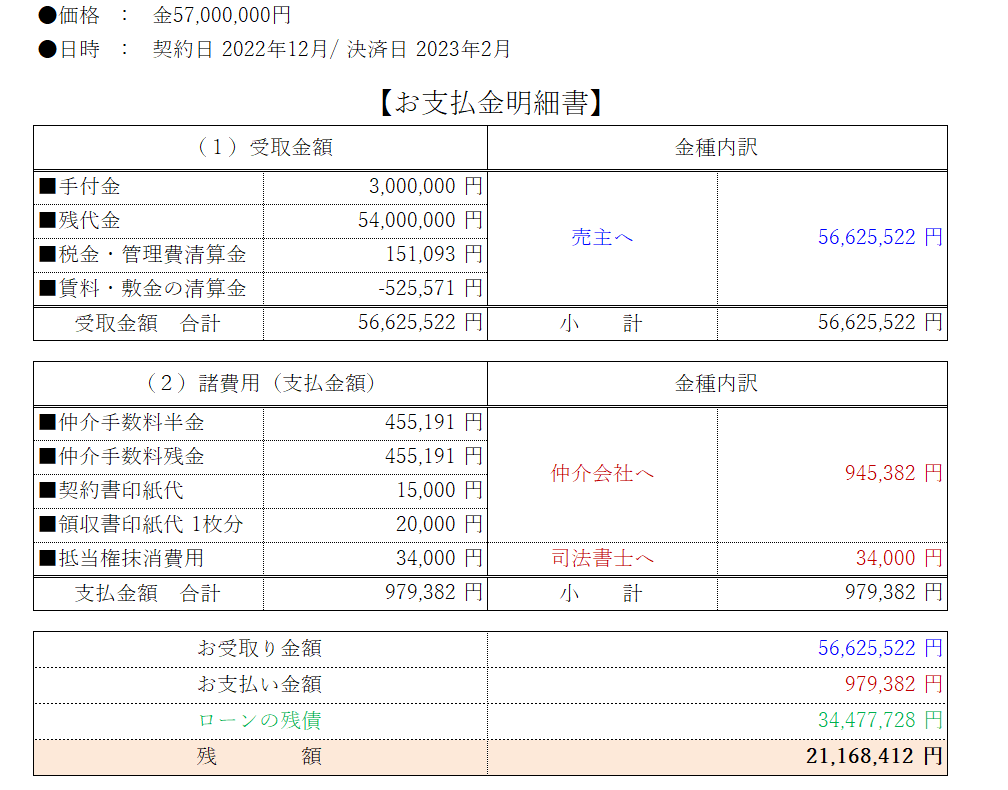This screenshot has height=790, width=1008.
Task: Click the （２）諸費用（支払金額）header
Action: [260, 384]
